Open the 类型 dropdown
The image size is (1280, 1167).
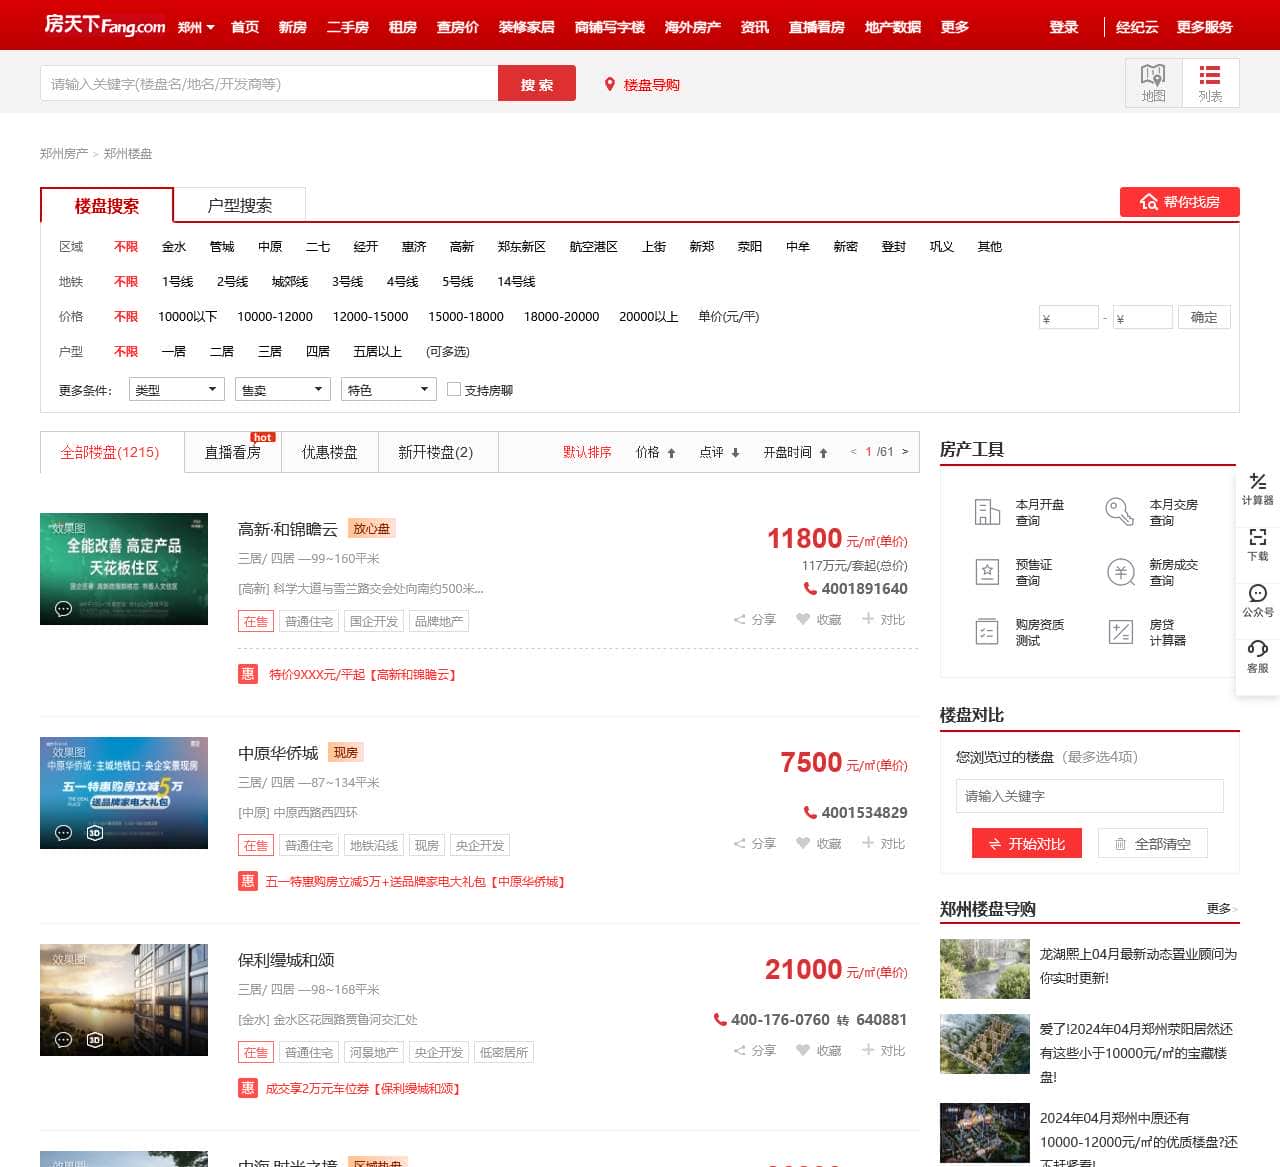[x=177, y=389]
